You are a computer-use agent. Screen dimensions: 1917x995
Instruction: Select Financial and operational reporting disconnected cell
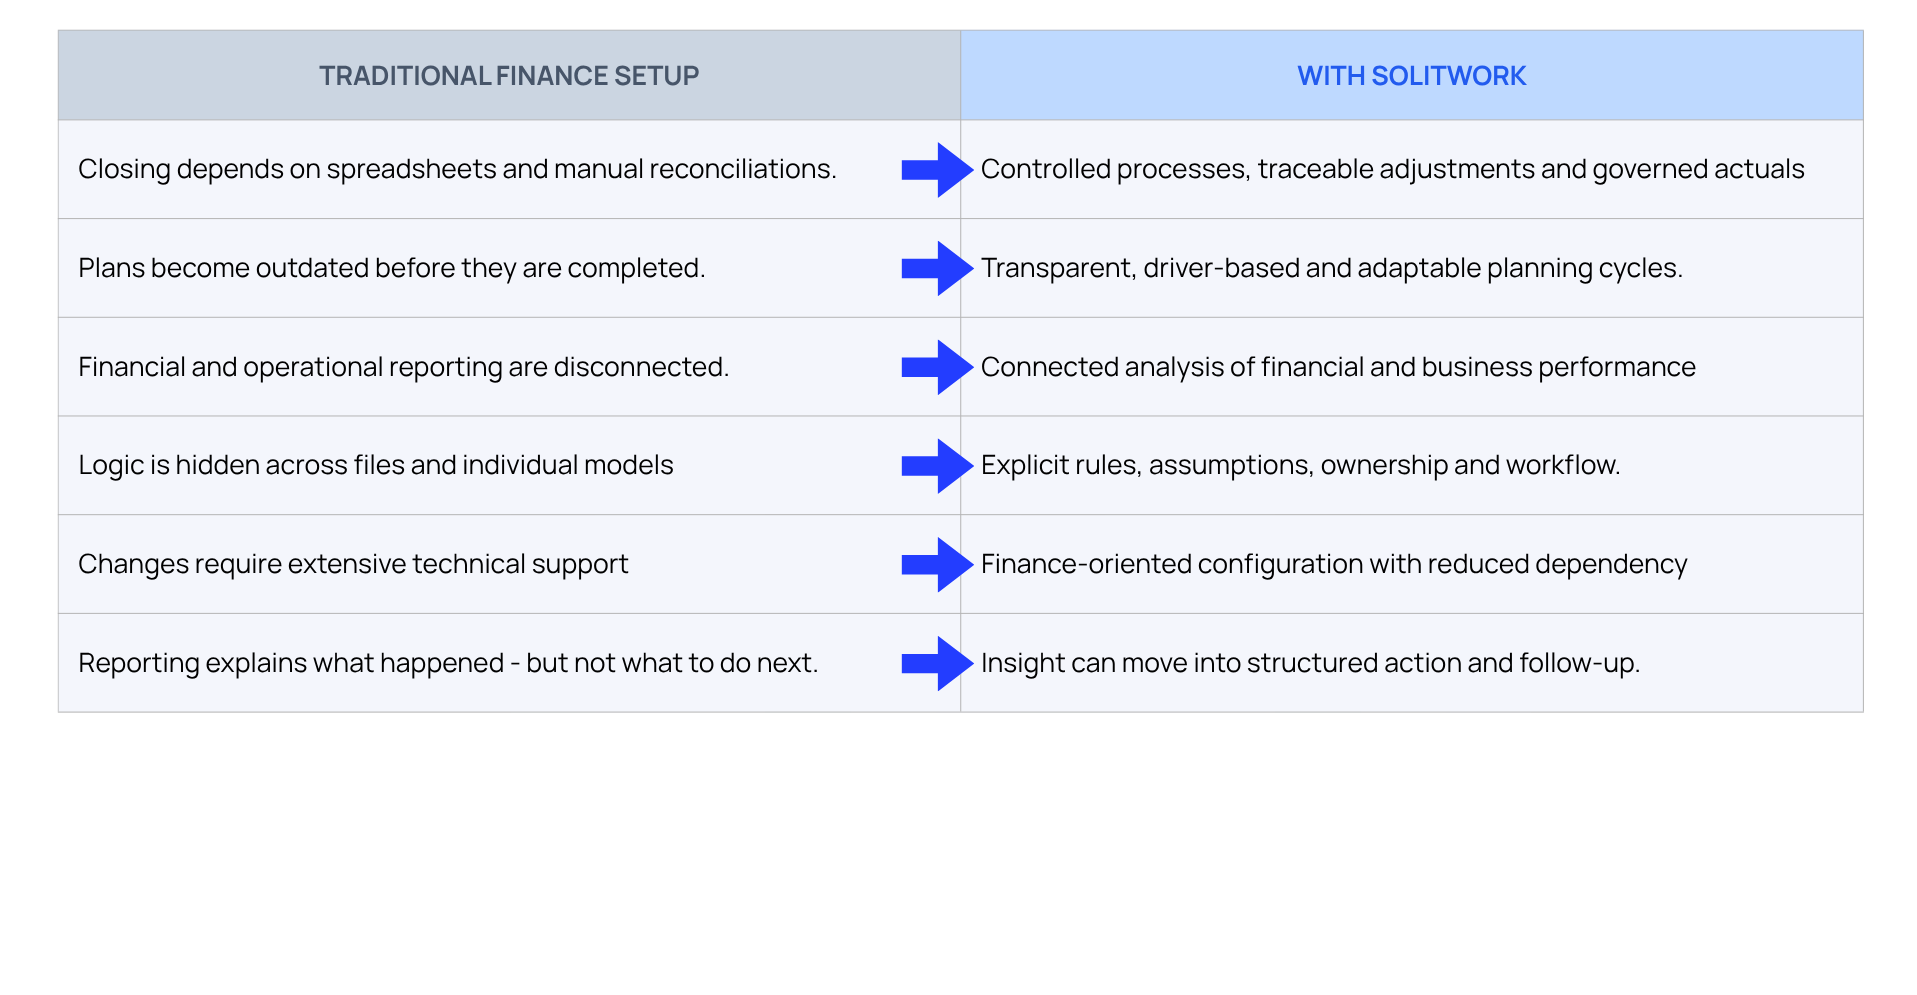pos(509,367)
